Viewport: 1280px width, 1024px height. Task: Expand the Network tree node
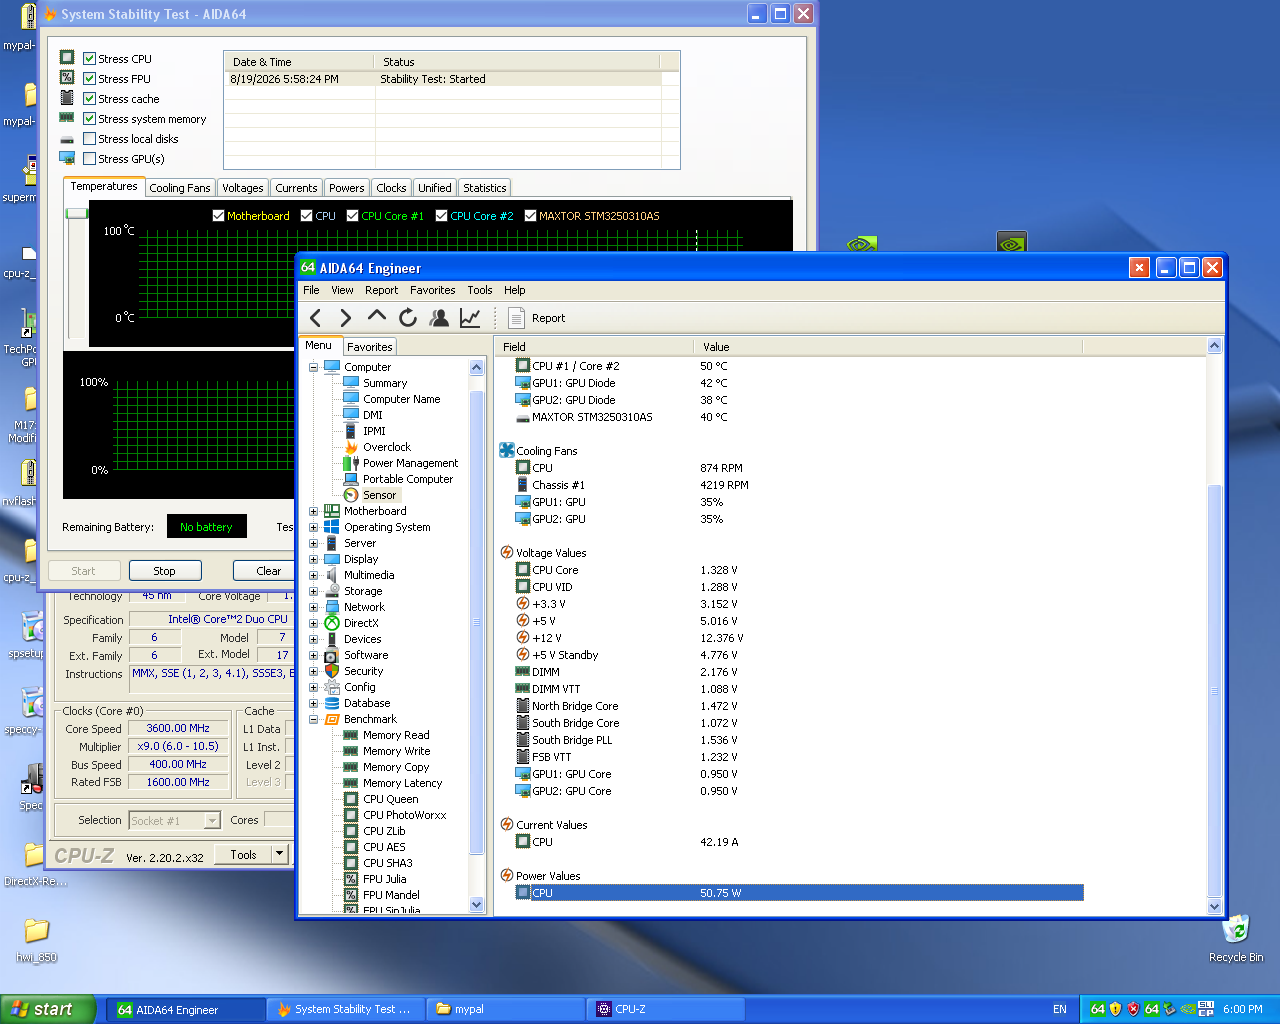(313, 607)
